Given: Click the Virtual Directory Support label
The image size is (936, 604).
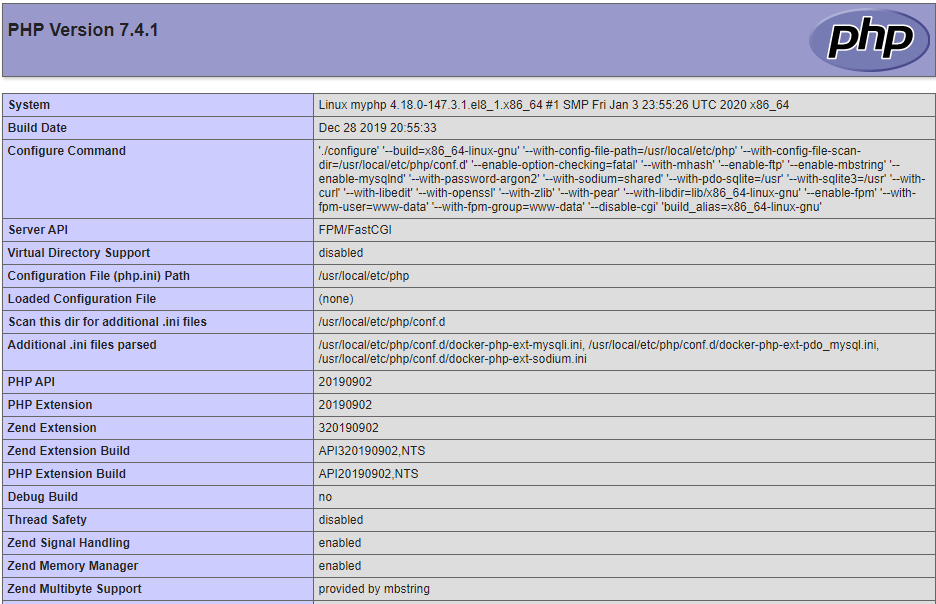Looking at the screenshot, I should 79,253.
